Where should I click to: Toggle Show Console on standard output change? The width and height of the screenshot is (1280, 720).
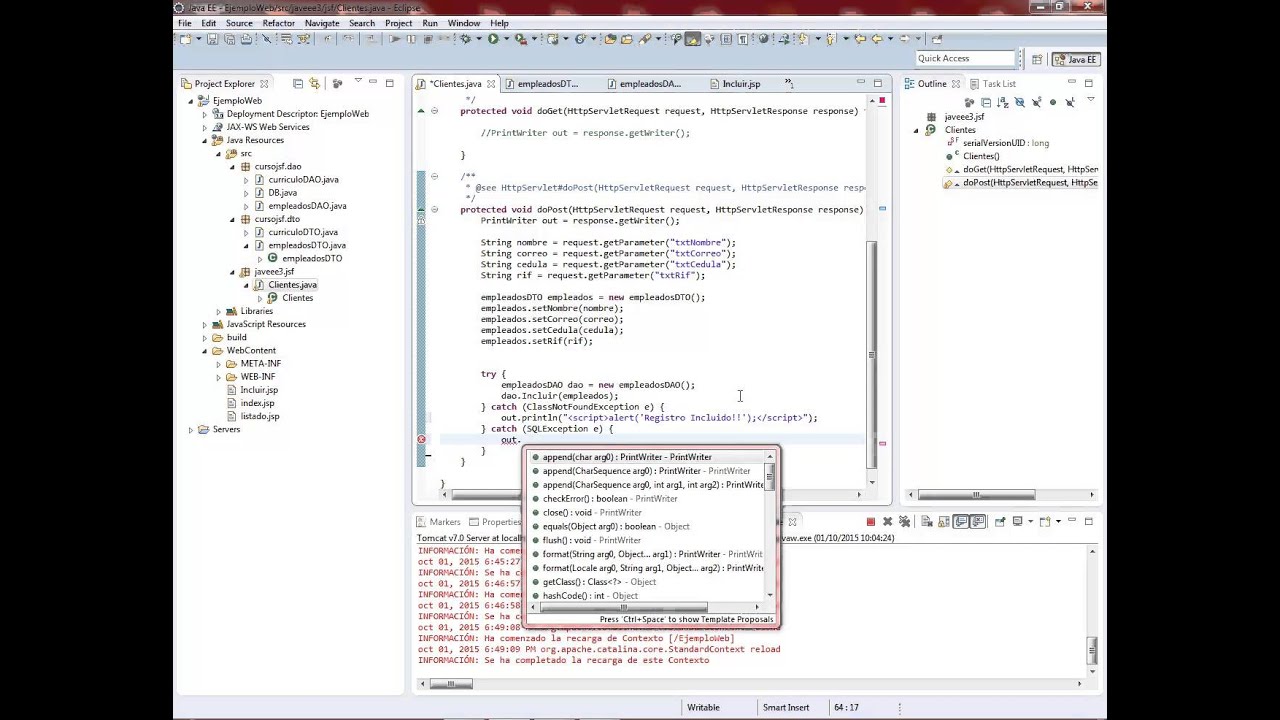click(961, 522)
